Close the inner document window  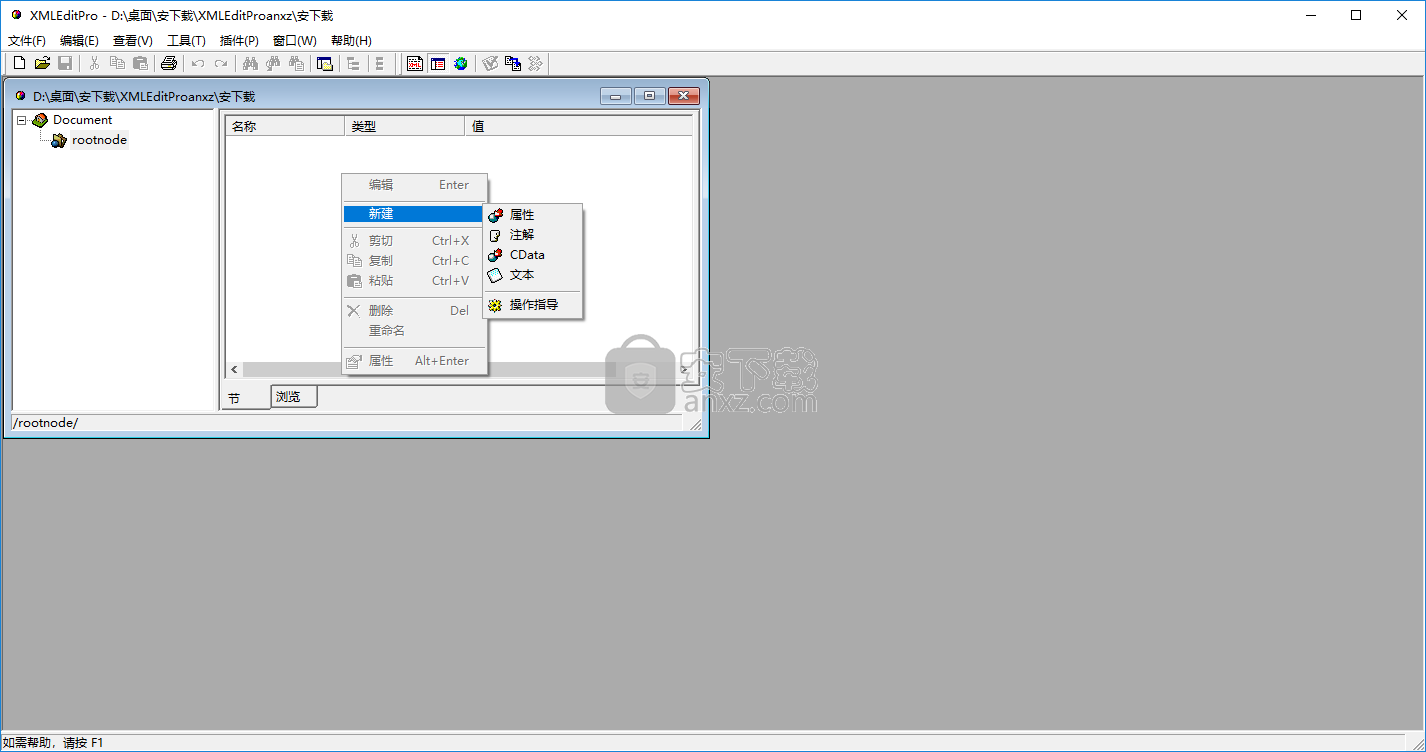[683, 96]
